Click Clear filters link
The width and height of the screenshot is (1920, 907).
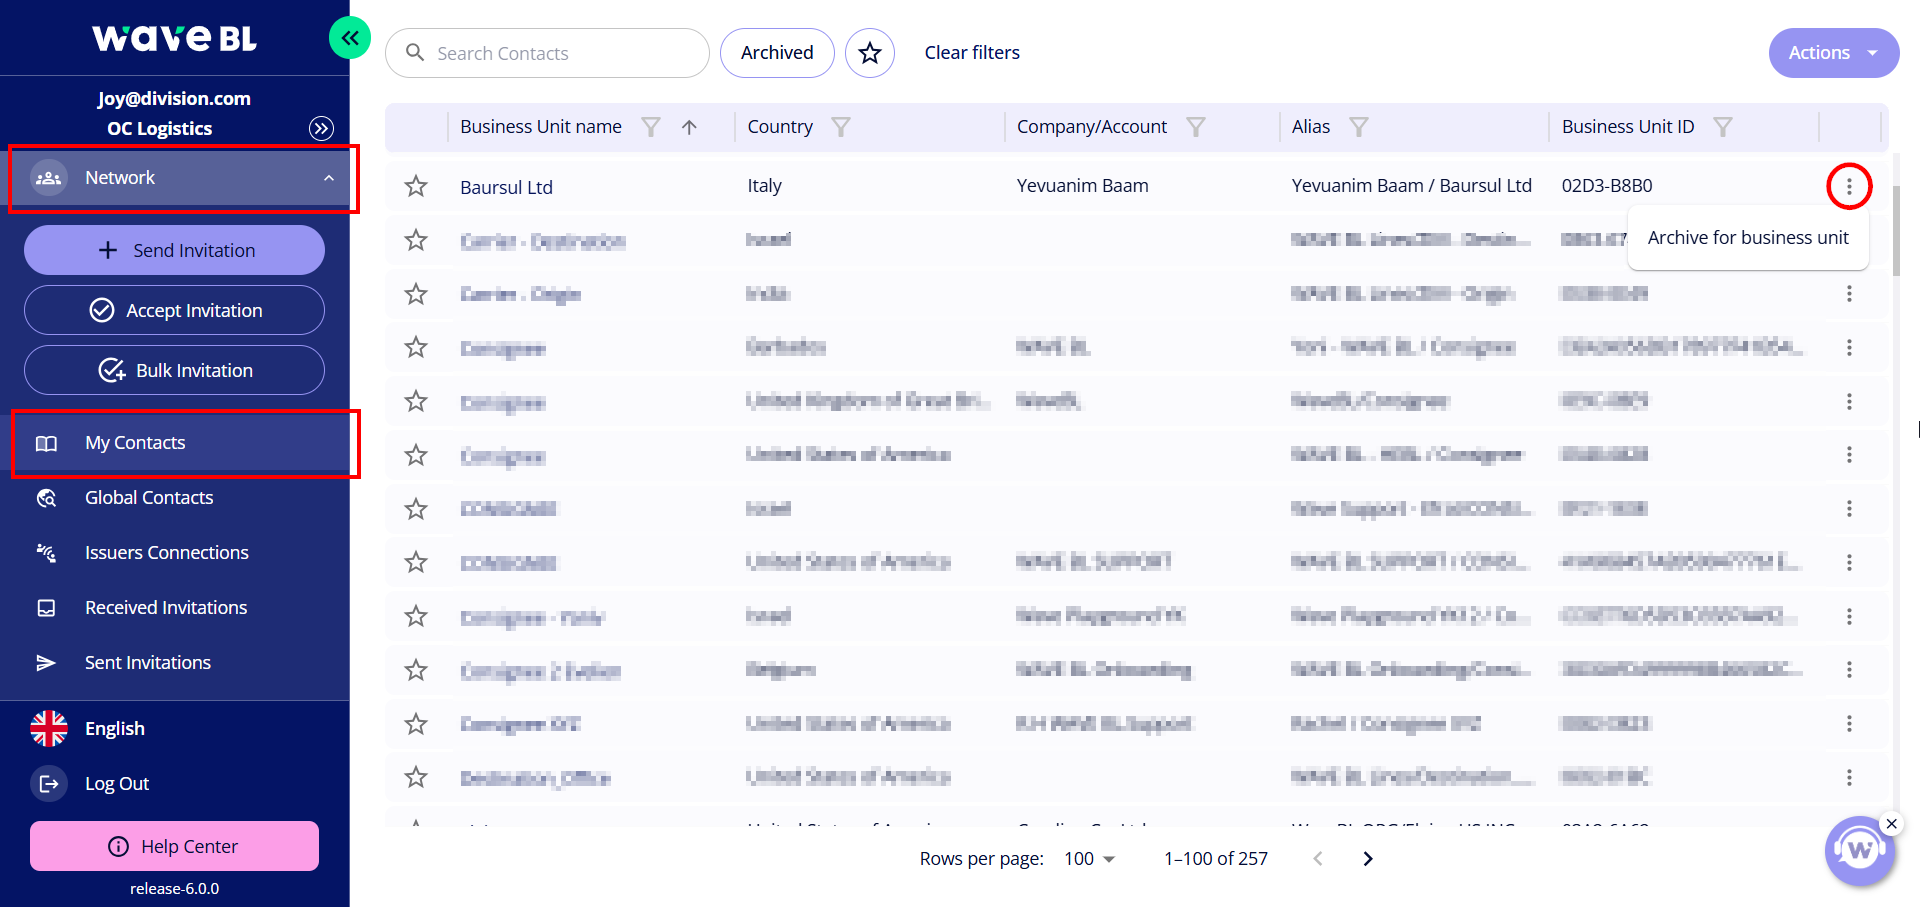[x=972, y=53]
